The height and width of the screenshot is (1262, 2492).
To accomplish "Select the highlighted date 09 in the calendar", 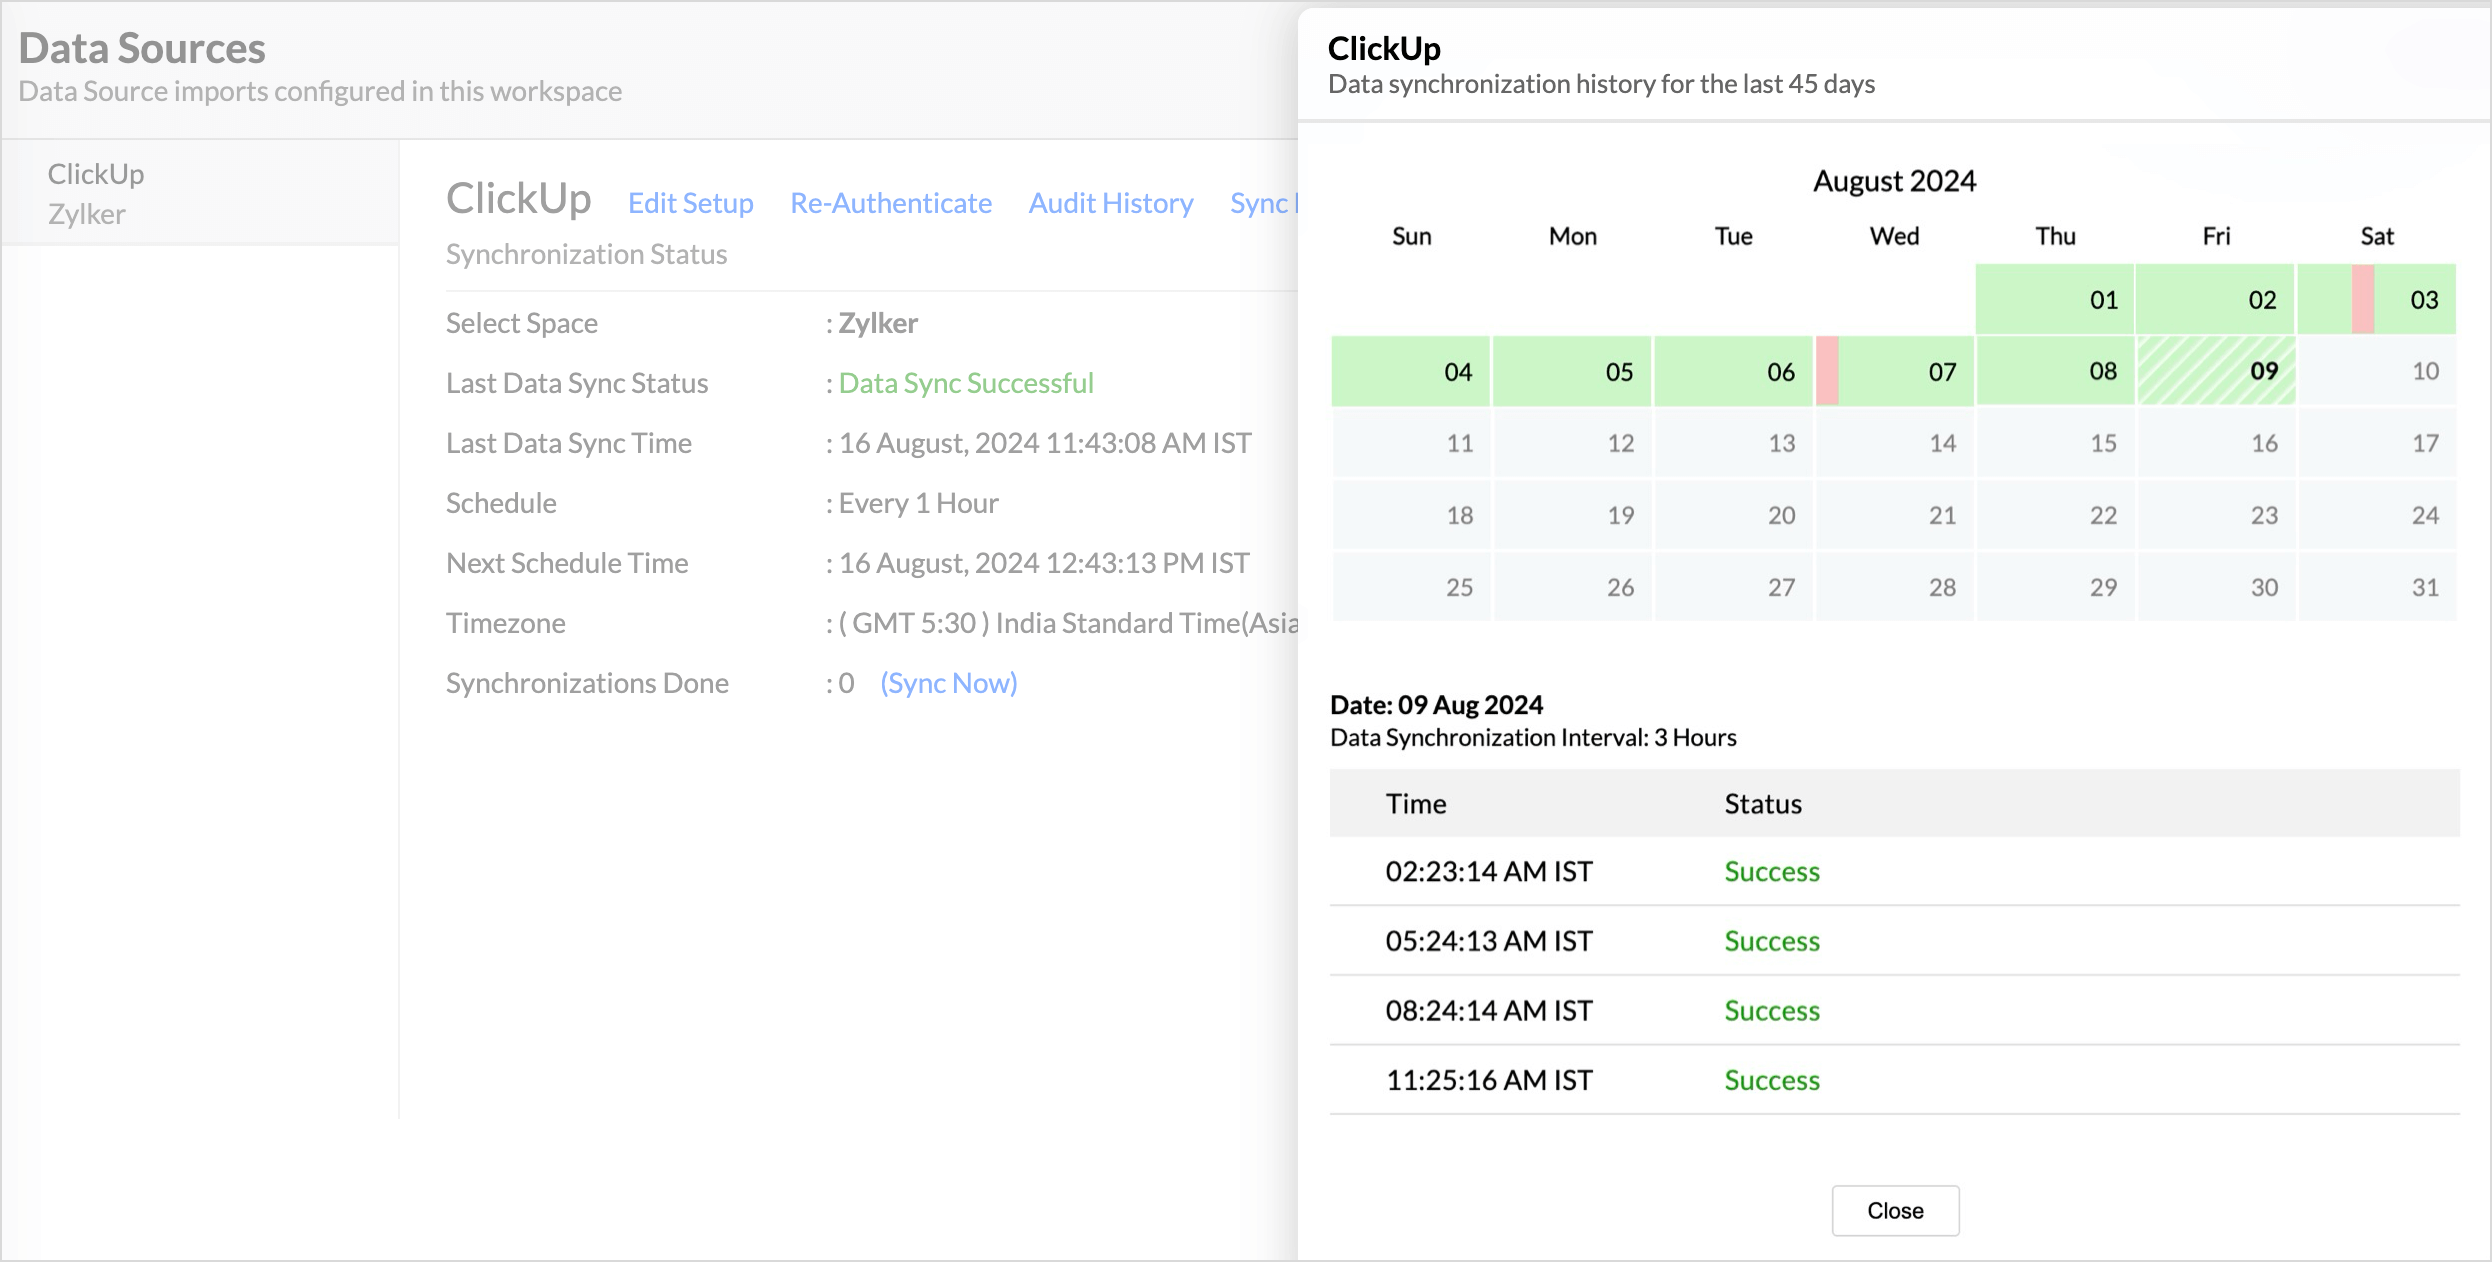I will [2216, 371].
